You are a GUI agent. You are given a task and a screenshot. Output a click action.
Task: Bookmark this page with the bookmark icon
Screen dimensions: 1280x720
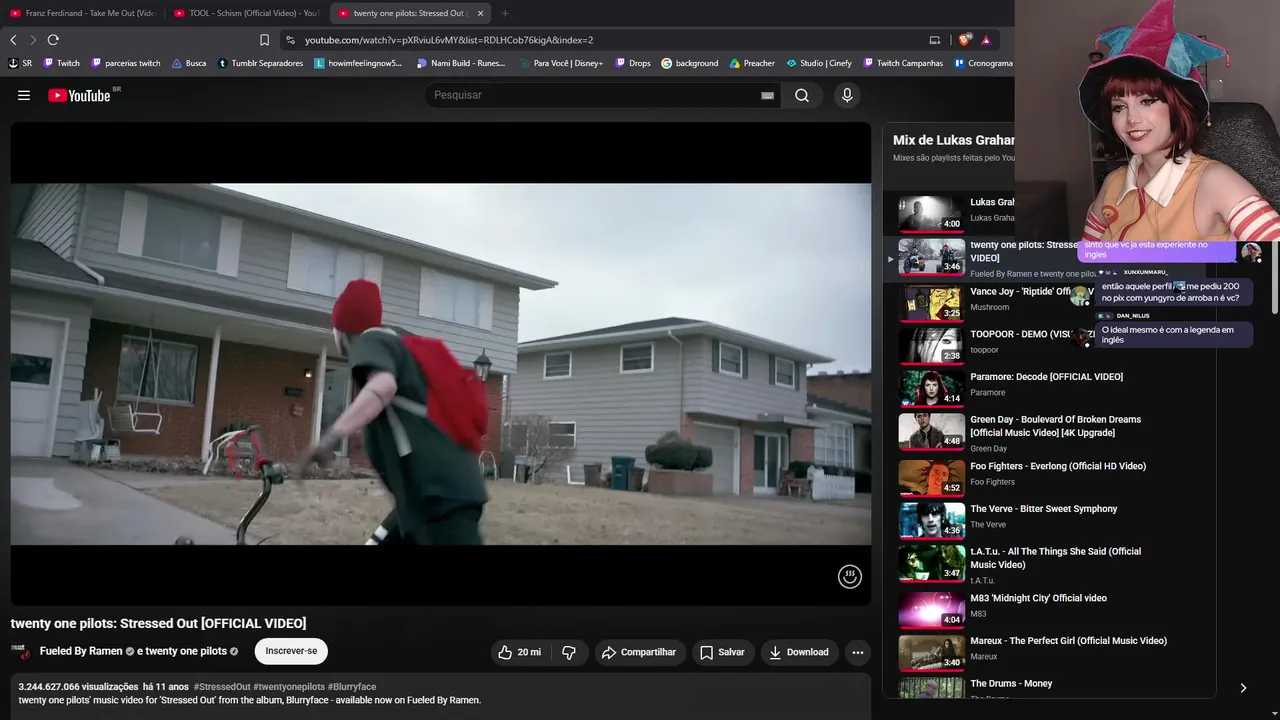(x=264, y=40)
